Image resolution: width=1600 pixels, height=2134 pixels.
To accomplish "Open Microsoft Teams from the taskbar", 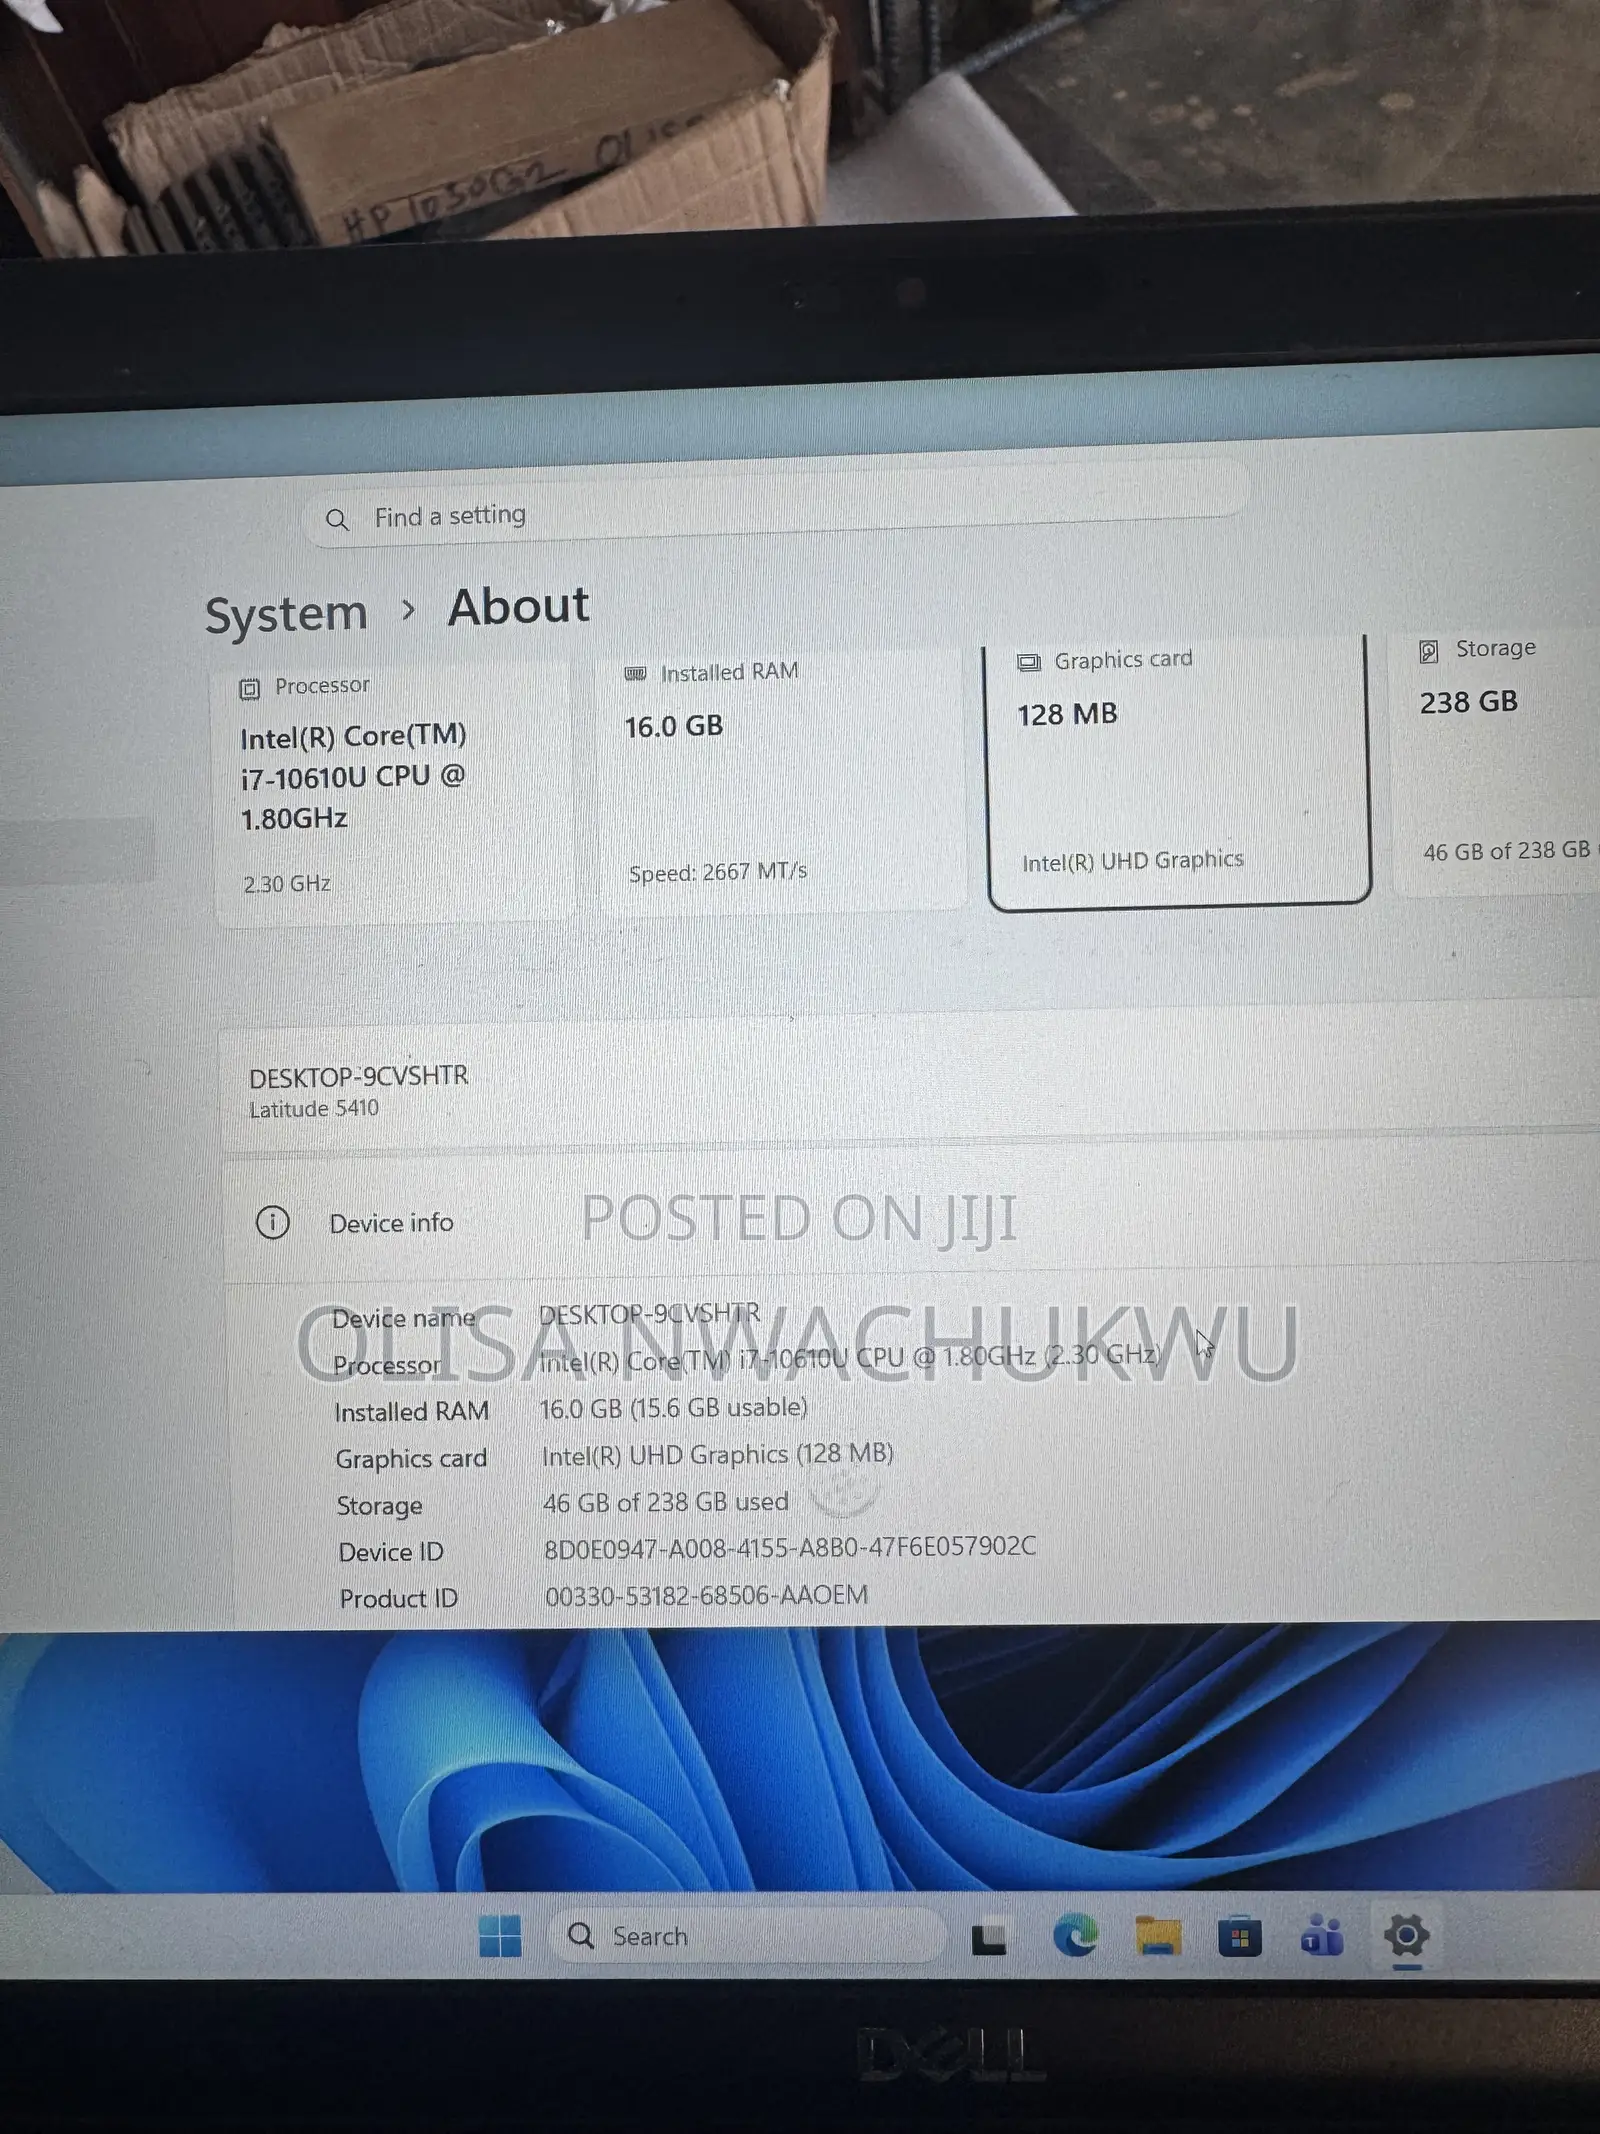I will point(1322,1936).
